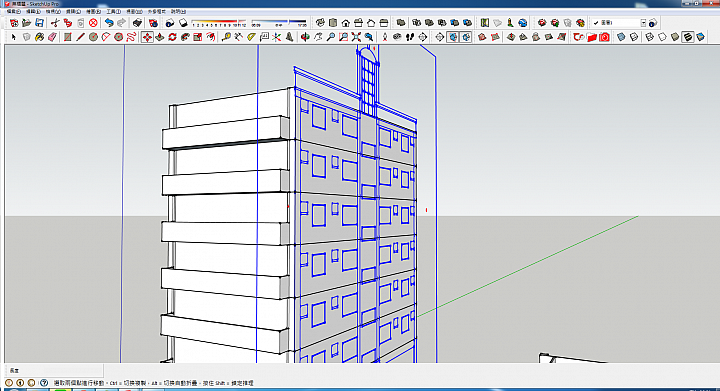Activate the Rotate tool
This screenshot has width=720, height=391.
173,37
